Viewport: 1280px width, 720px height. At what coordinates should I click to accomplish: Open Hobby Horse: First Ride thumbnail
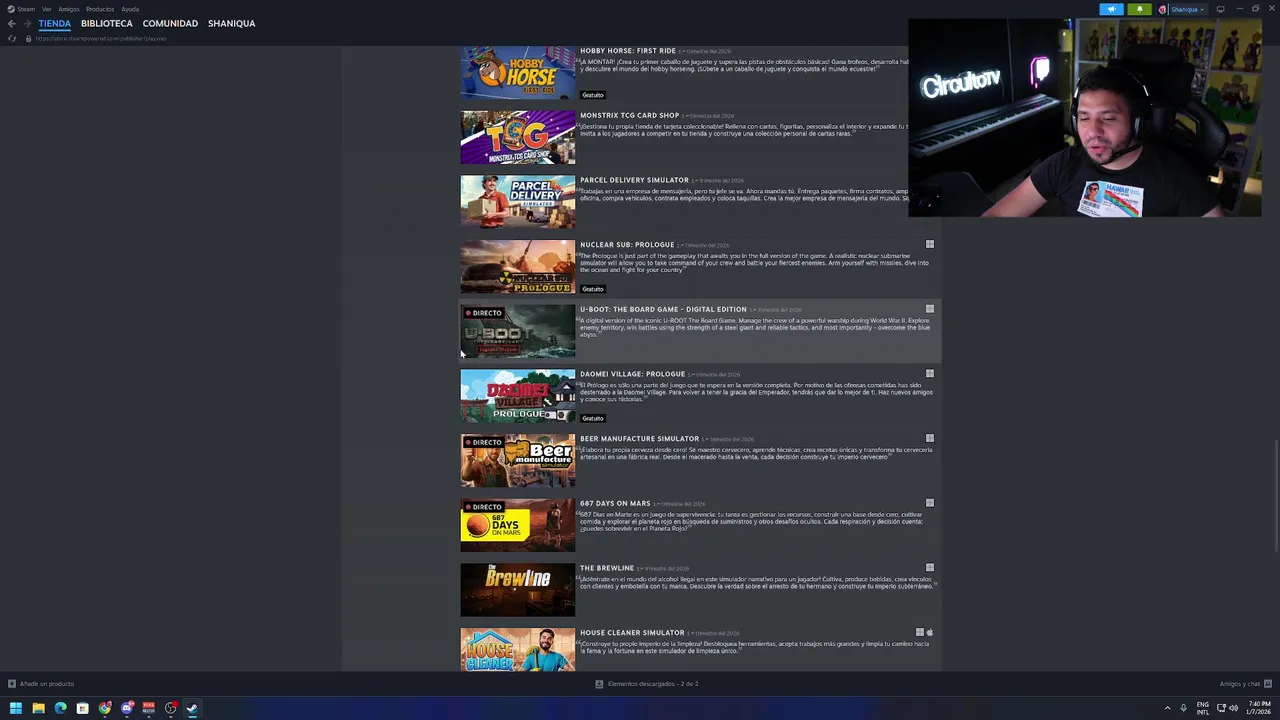point(518,72)
